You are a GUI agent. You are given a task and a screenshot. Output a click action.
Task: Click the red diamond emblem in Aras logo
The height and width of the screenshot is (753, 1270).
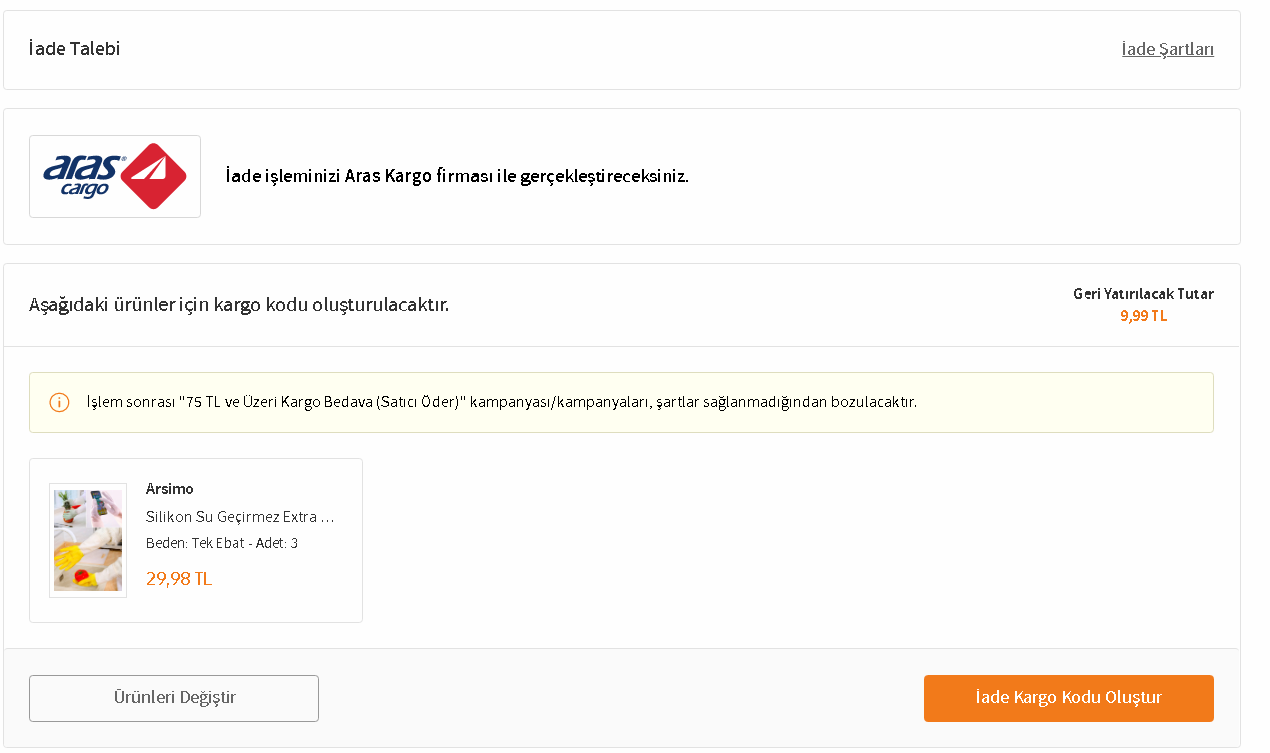point(153,176)
